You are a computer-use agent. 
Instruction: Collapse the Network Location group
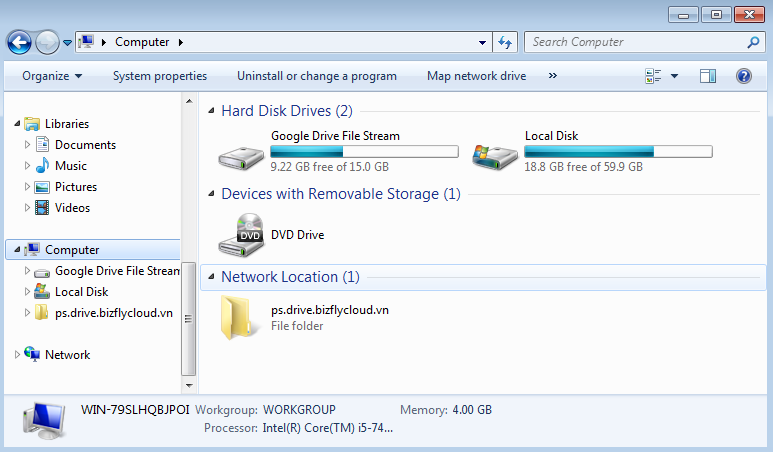click(211, 276)
